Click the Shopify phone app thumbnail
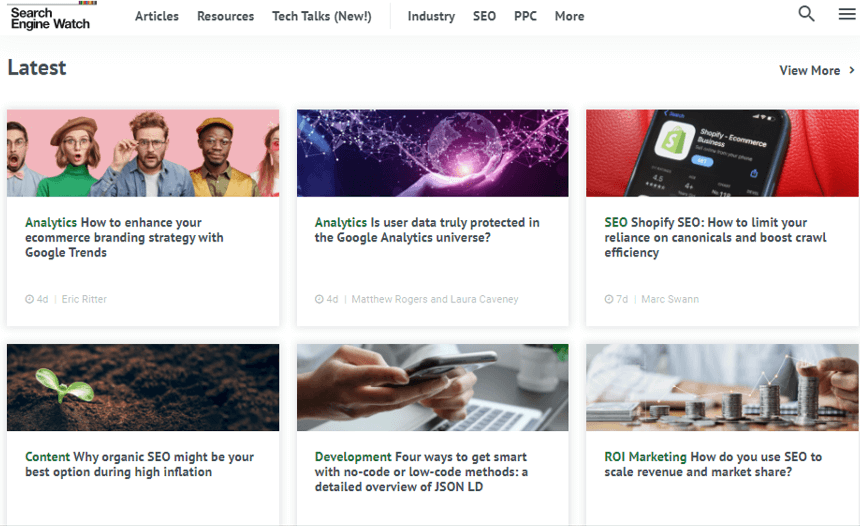 tap(723, 153)
